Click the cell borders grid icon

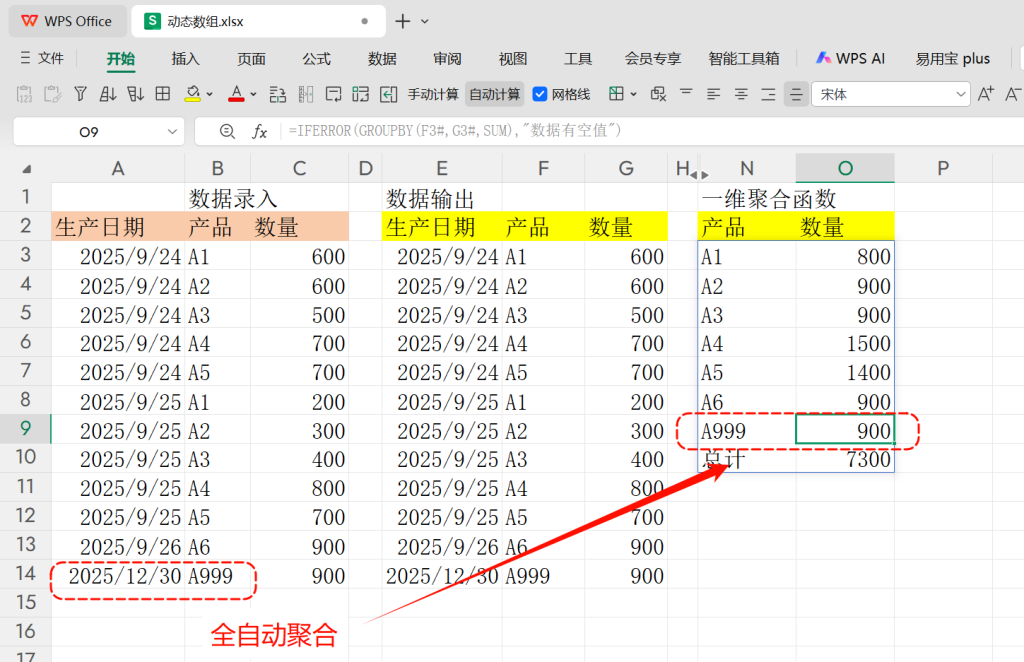163,94
